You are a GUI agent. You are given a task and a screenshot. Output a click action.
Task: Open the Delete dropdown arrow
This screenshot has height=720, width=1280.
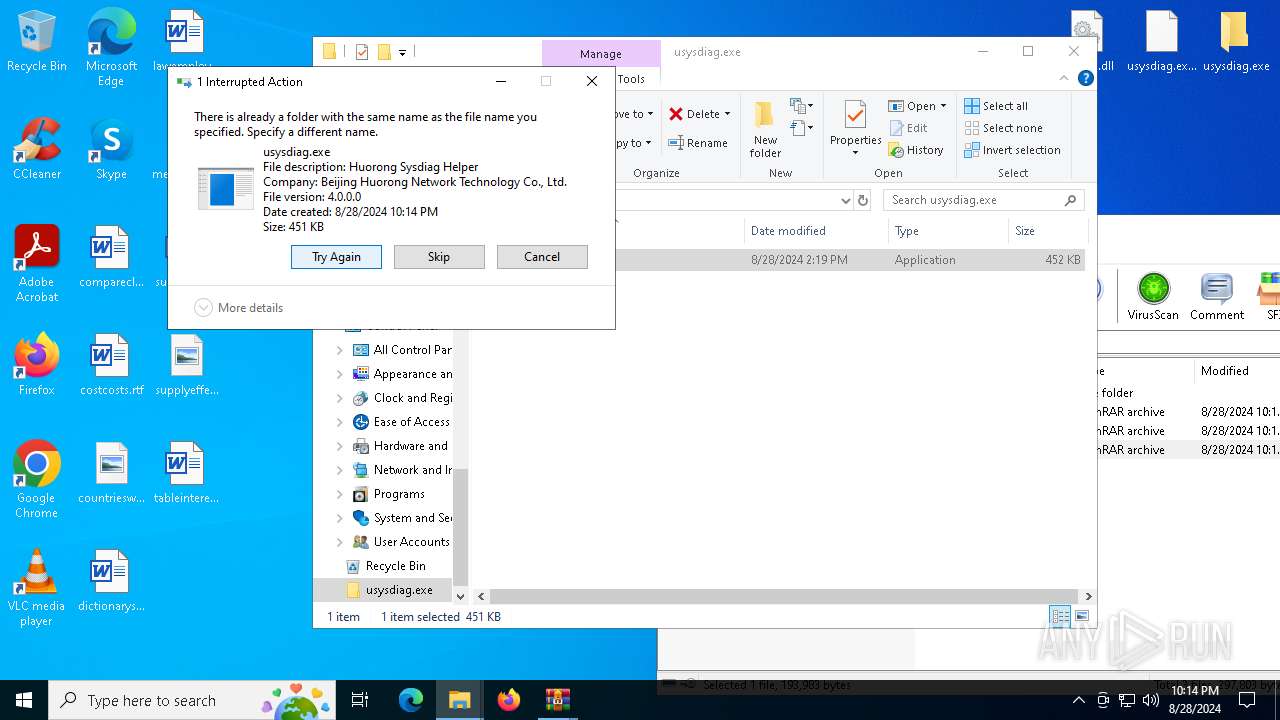727,114
